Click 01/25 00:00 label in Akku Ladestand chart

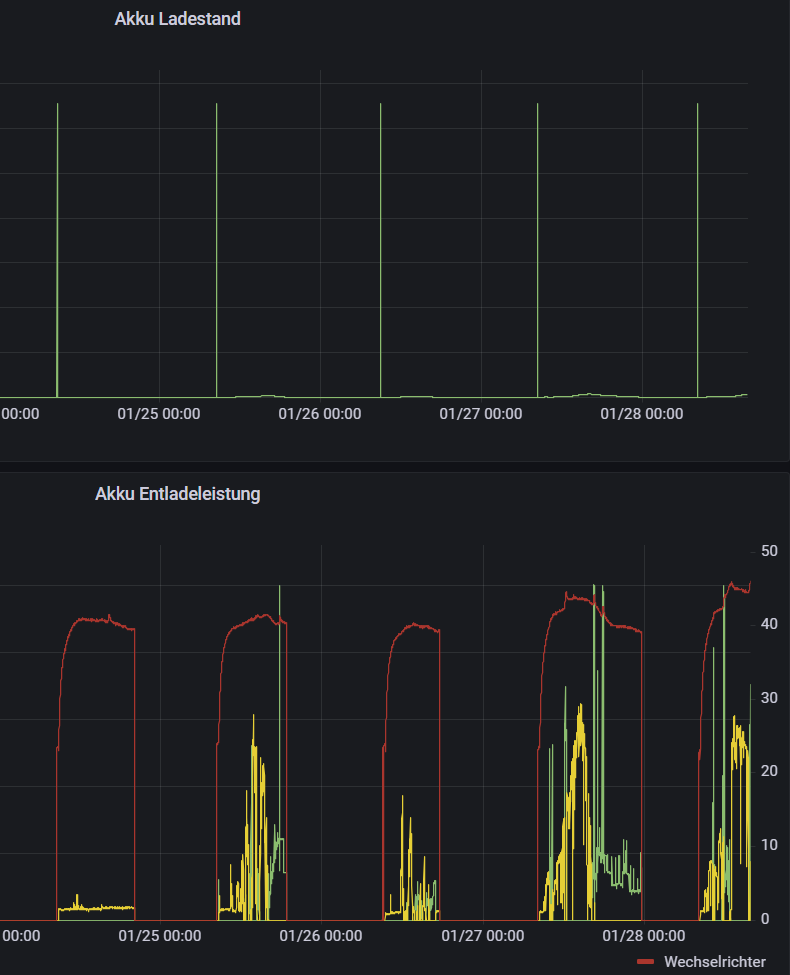159,413
